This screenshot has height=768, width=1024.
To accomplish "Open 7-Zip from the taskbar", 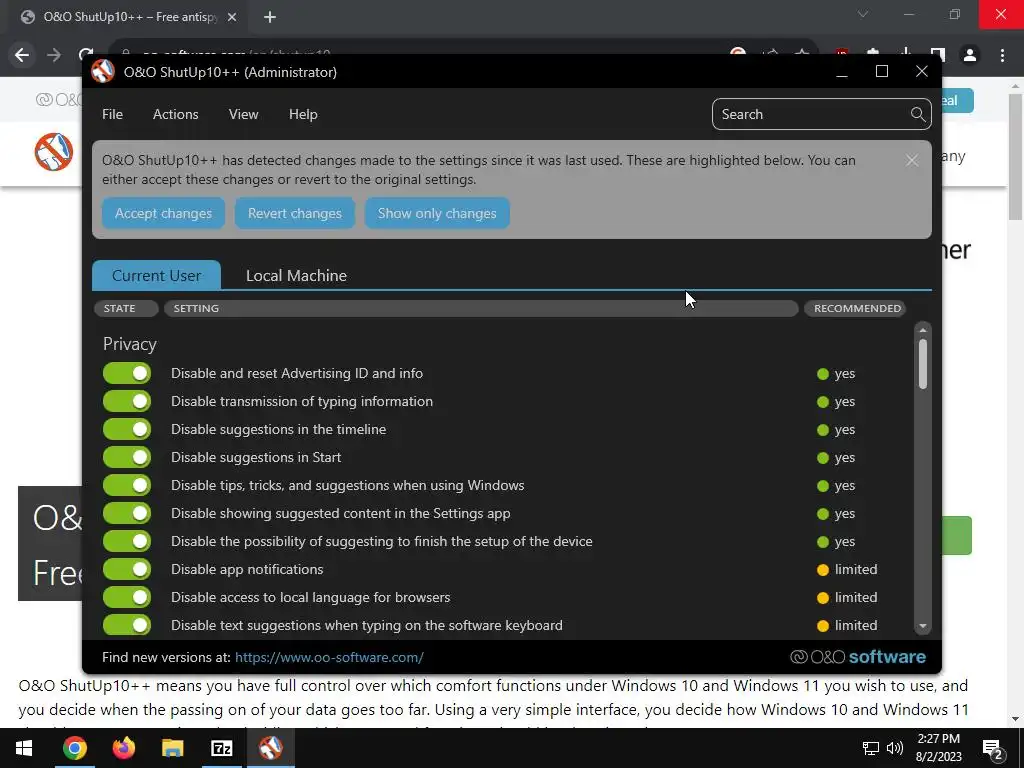I will (x=221, y=748).
